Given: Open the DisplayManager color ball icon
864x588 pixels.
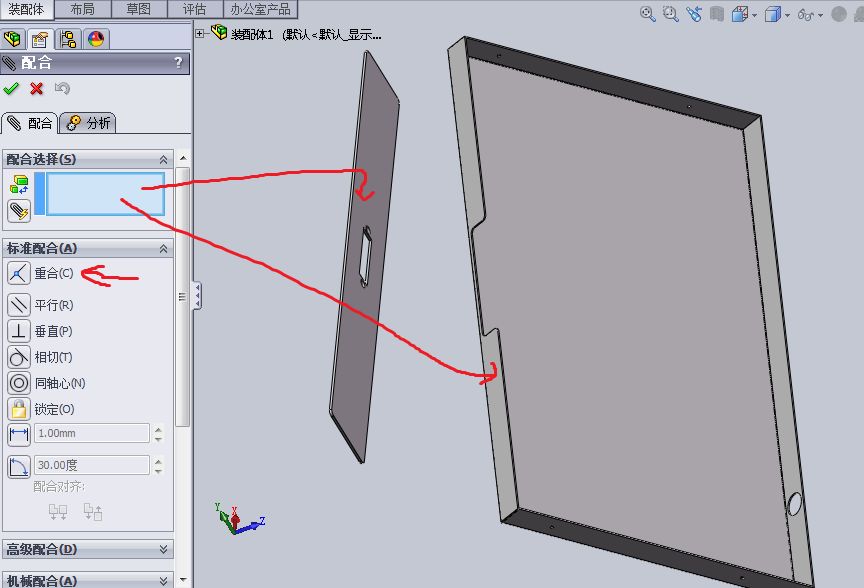Looking at the screenshot, I should (x=96, y=39).
